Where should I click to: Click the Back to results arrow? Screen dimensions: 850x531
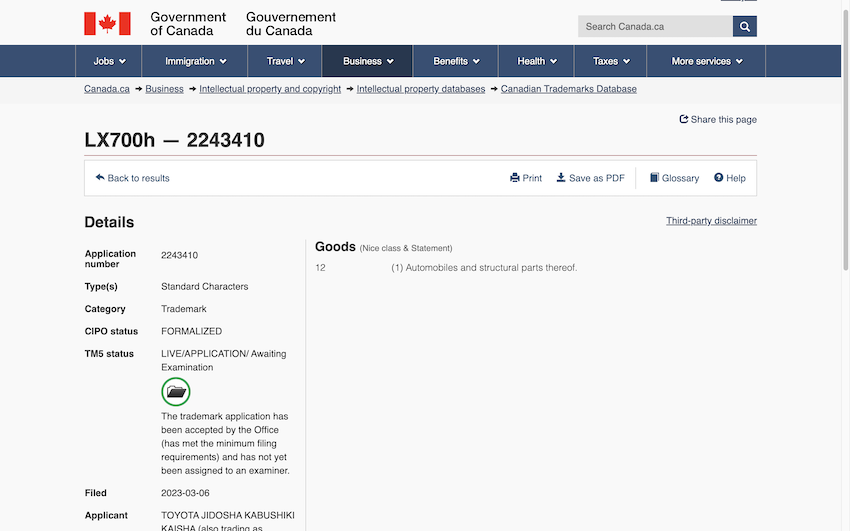[x=100, y=177]
